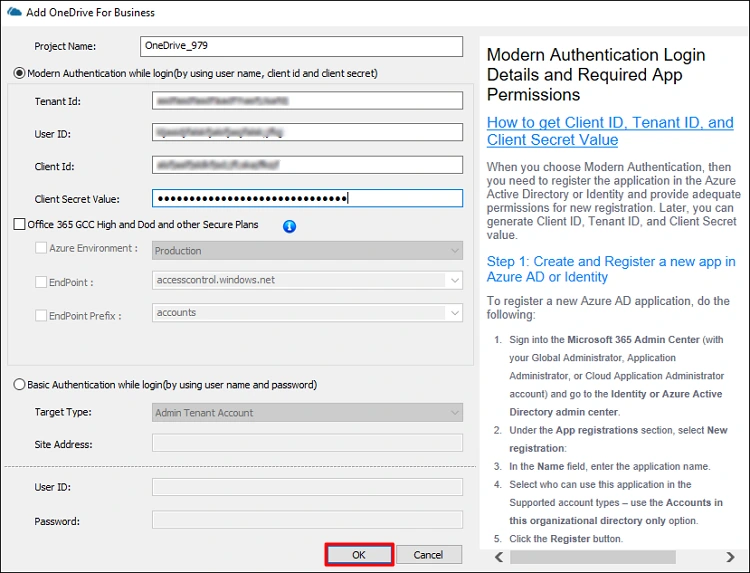Click the 'Client Secret Value:' label
Viewport: 750px width, 573px height.
tap(77, 199)
